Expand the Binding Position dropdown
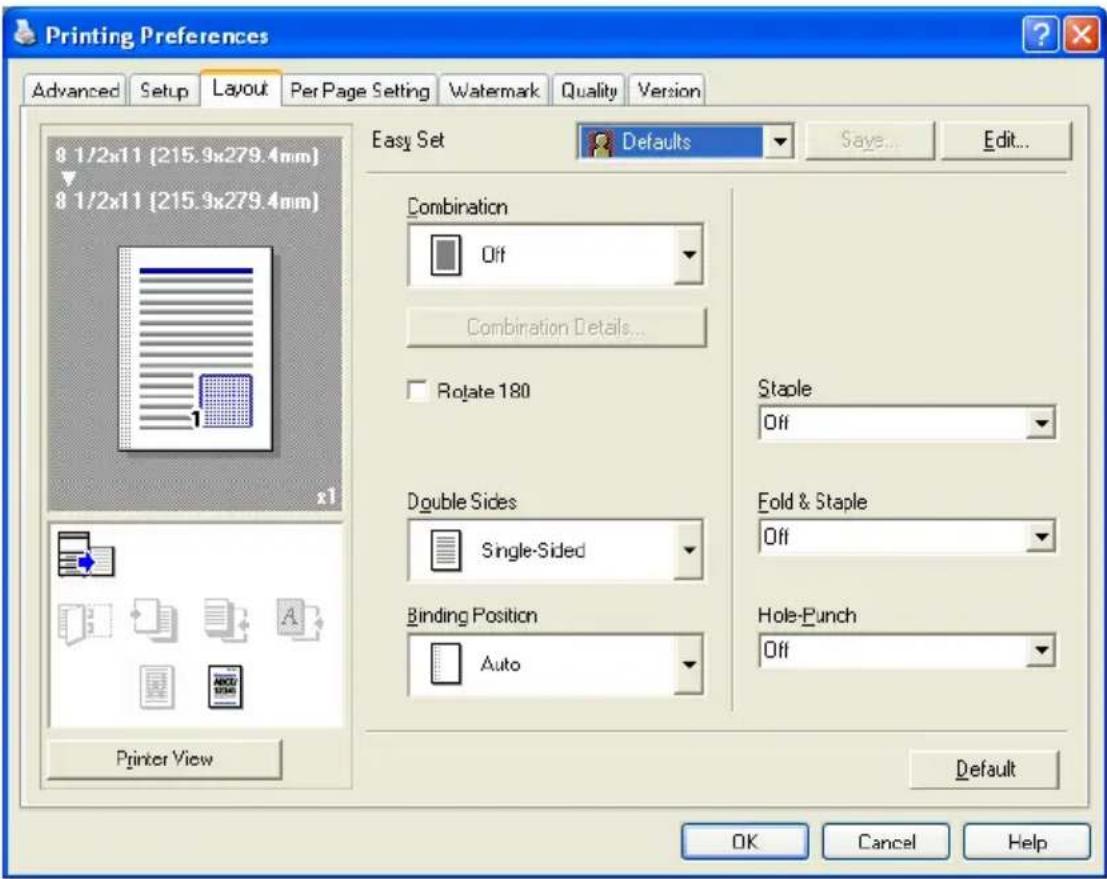Screen dimensions: 1107x879 (688, 664)
